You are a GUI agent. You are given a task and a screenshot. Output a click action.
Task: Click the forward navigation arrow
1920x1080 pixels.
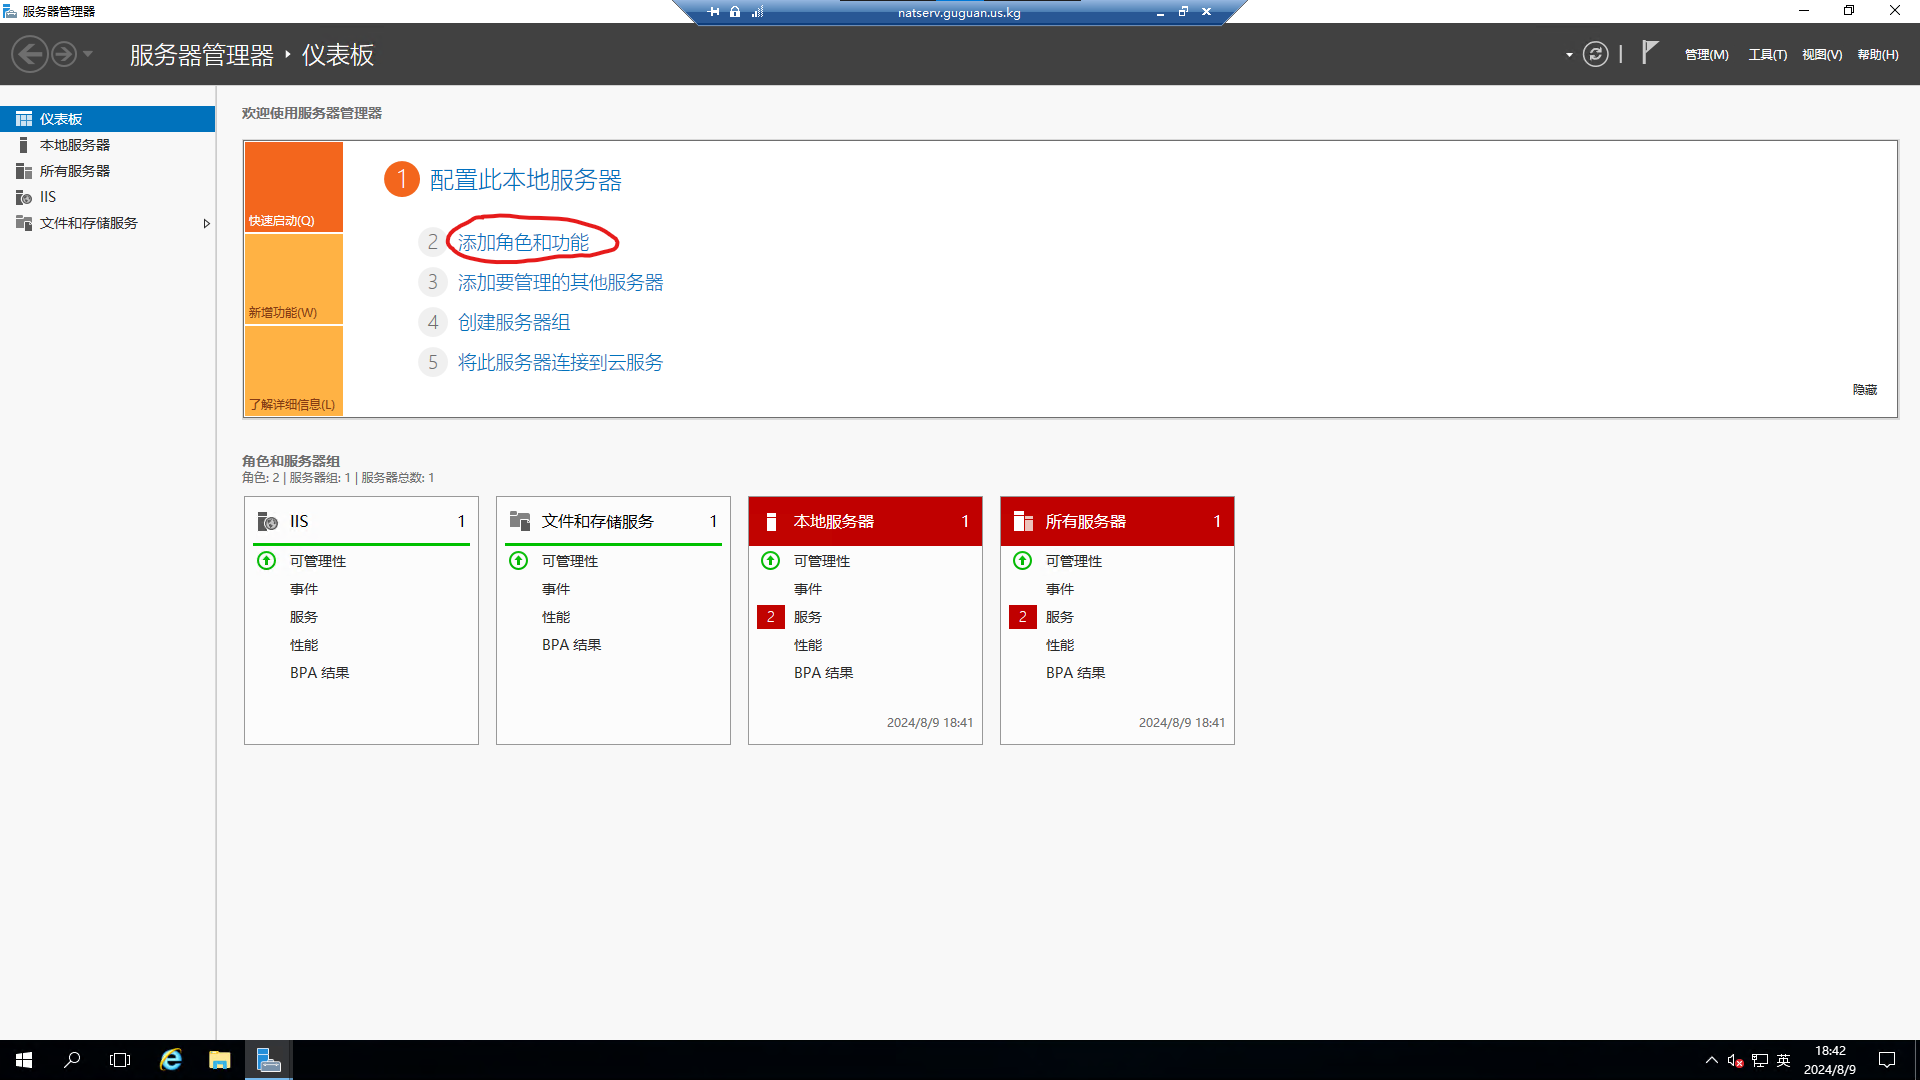pyautogui.click(x=63, y=54)
